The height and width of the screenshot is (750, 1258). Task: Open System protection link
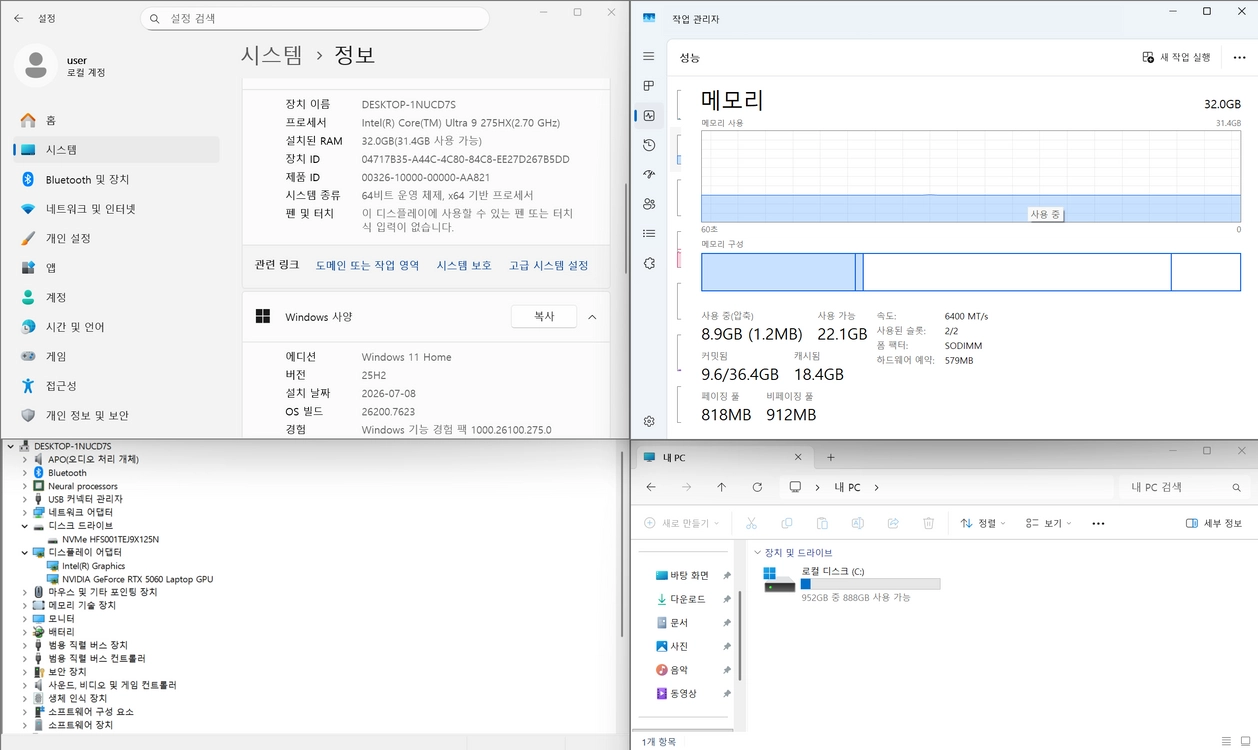coord(464,265)
